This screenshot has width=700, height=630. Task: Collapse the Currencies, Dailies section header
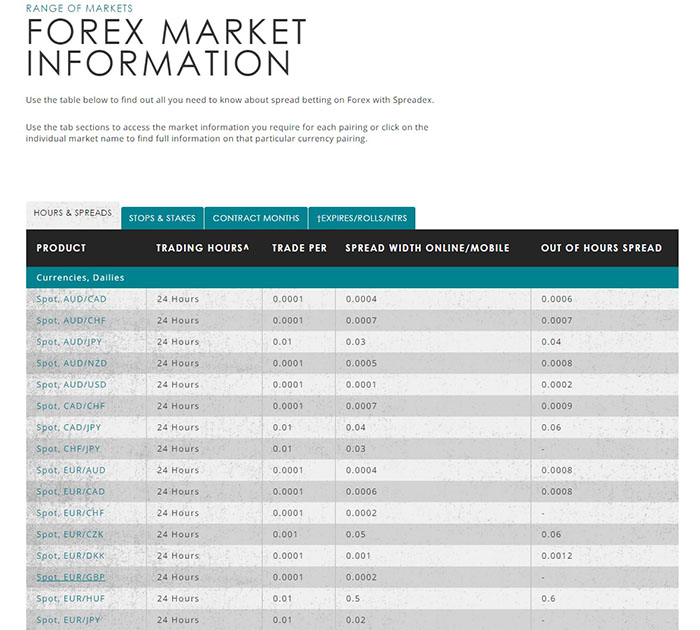[x=80, y=277]
